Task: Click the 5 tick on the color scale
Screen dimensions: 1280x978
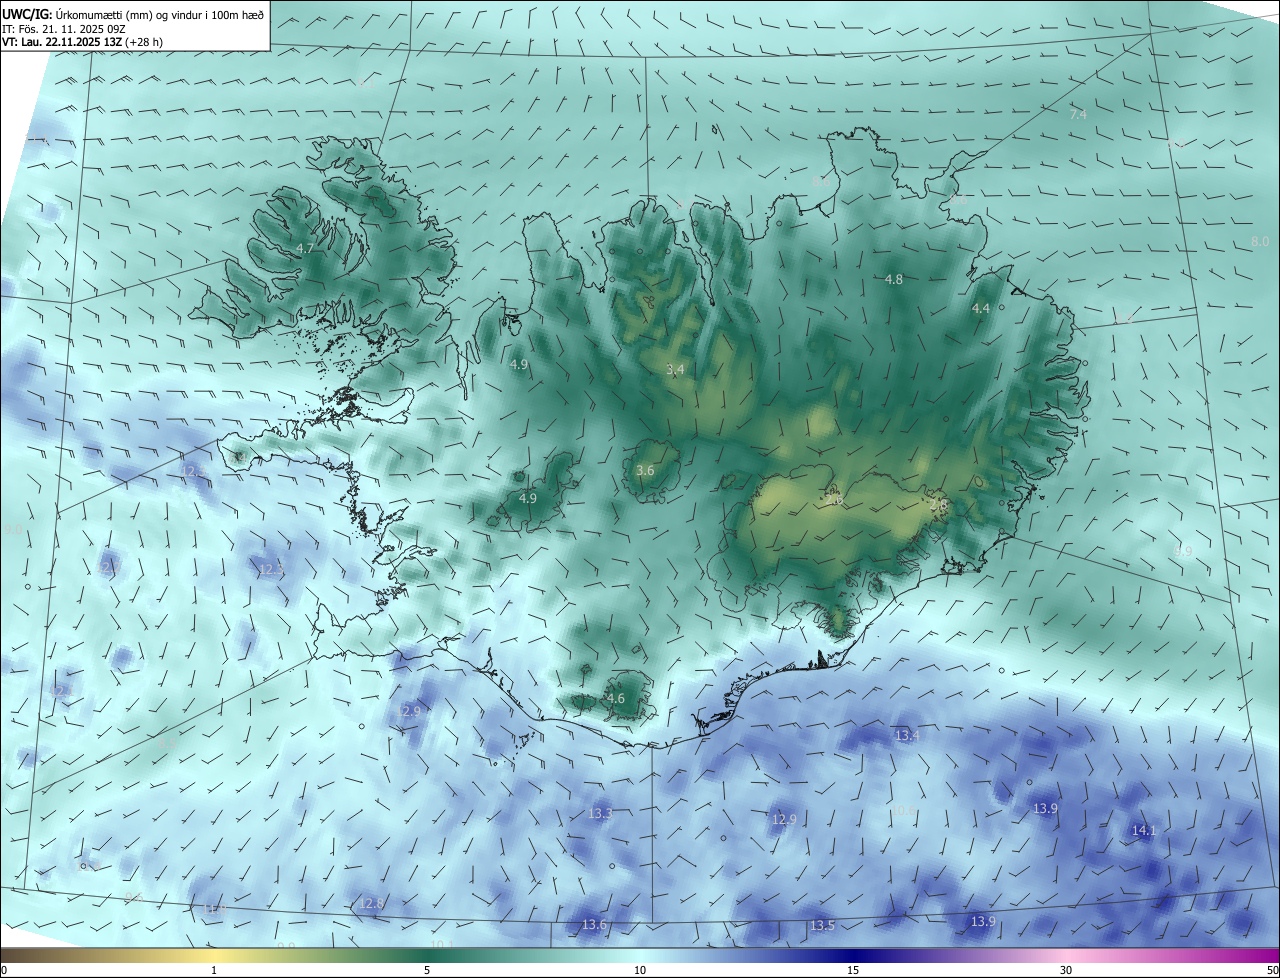Action: (x=427, y=971)
